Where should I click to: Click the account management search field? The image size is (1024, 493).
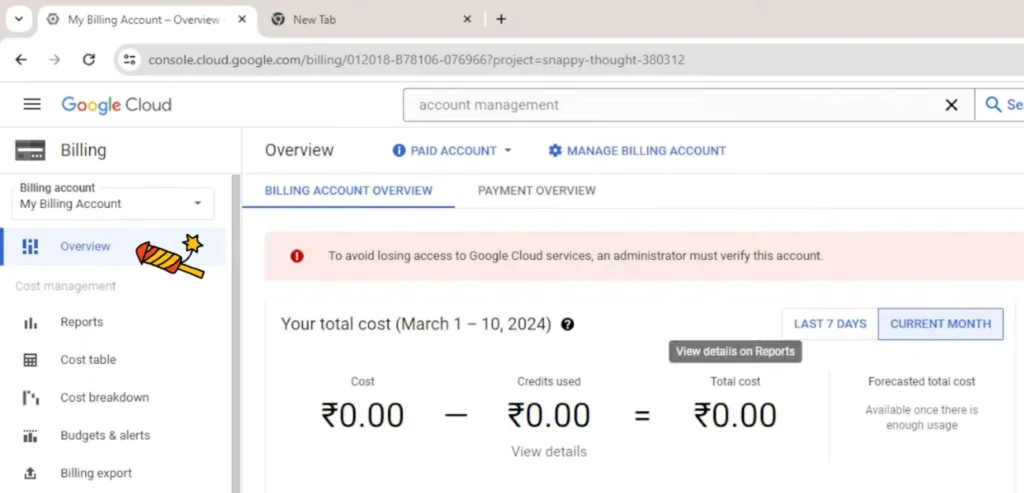click(670, 105)
